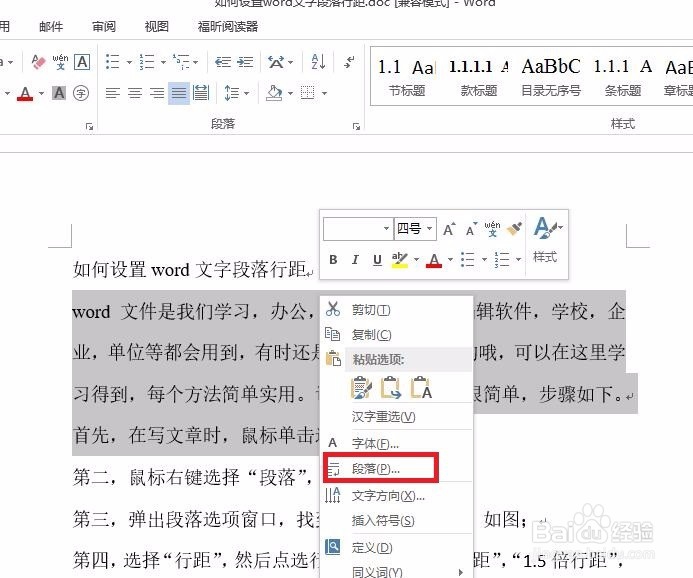Click mini toolbar Grow Font icon

[449, 229]
